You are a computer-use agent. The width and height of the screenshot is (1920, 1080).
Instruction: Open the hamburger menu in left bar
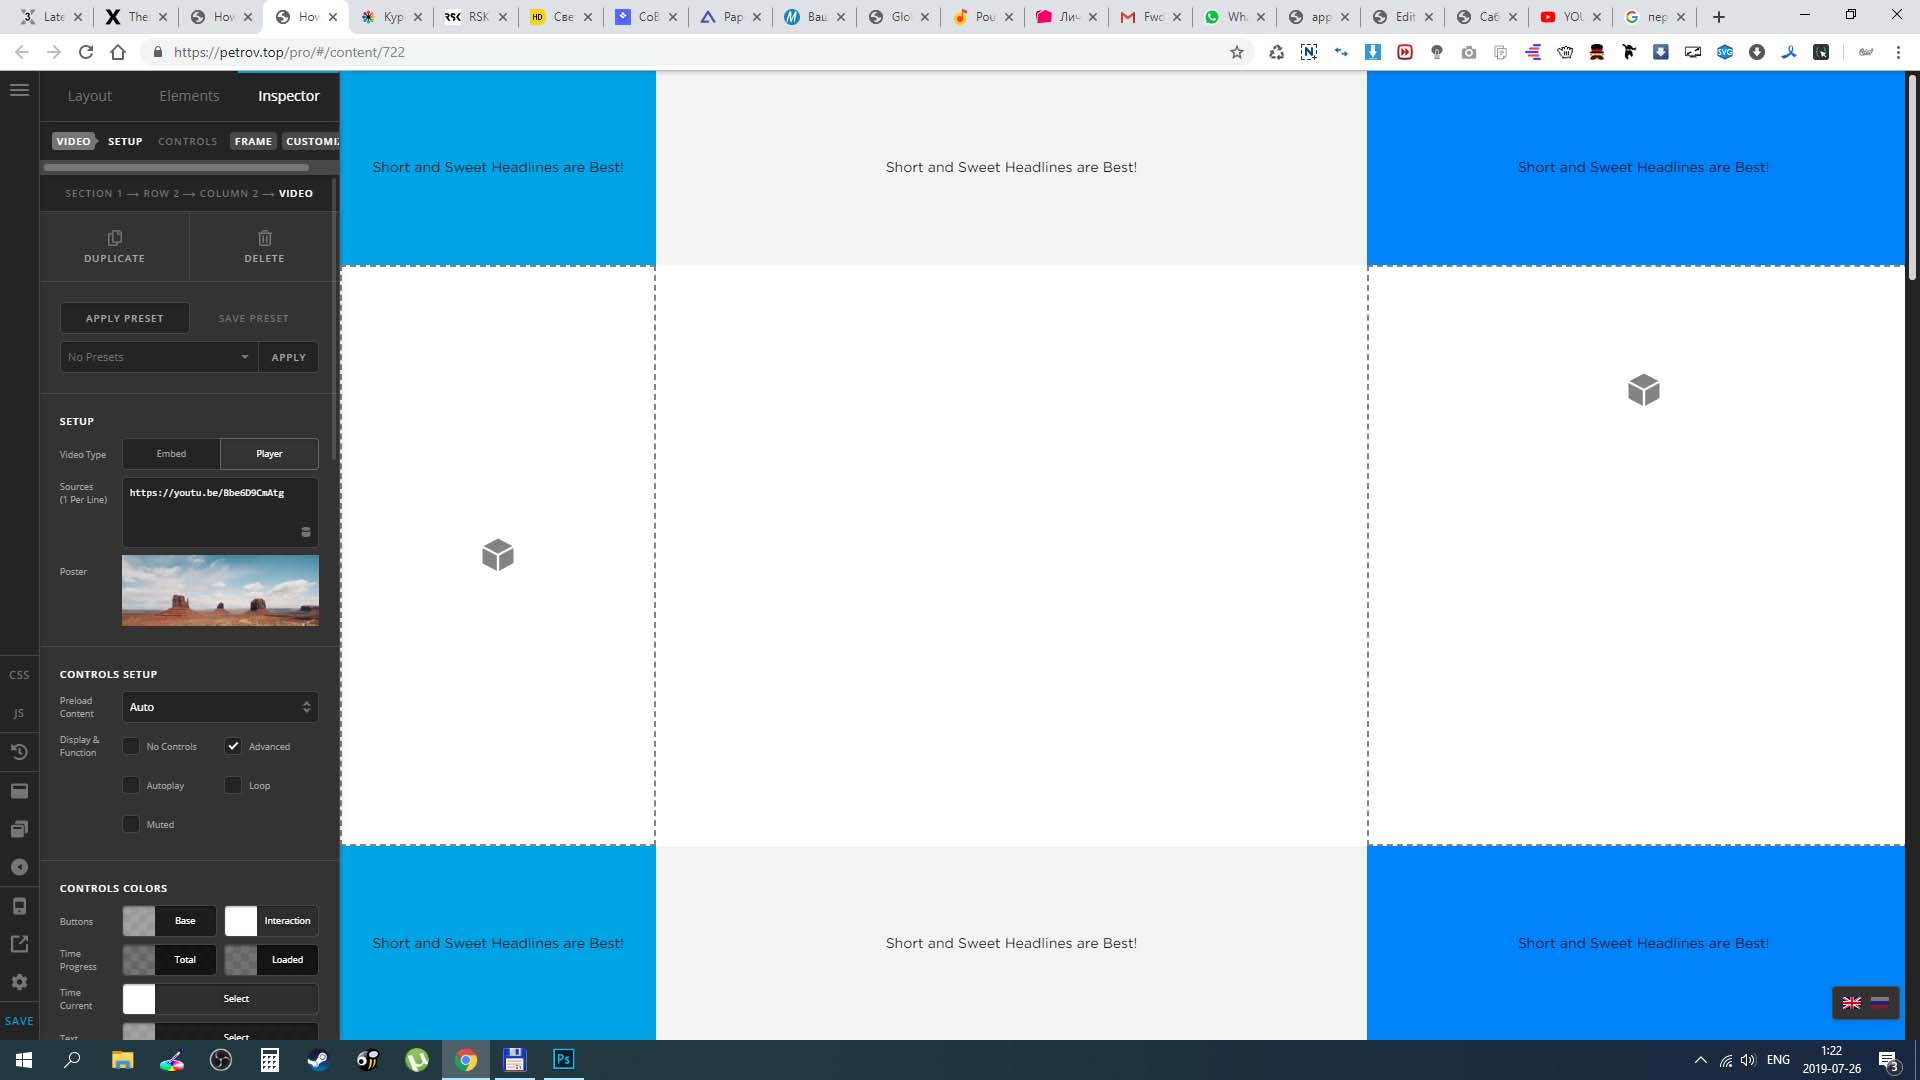[19, 90]
